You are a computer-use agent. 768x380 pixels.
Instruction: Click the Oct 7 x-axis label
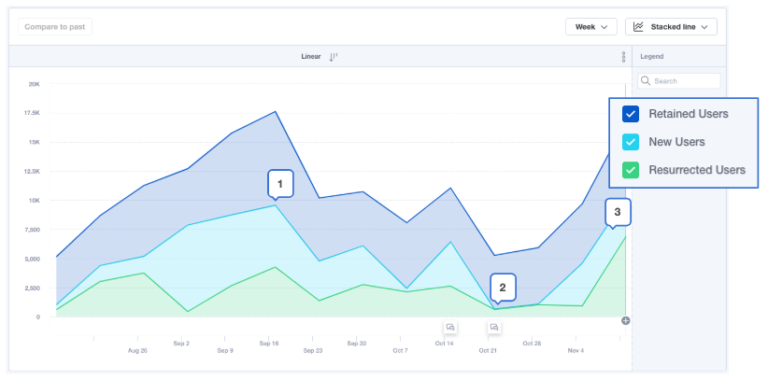tap(400, 351)
